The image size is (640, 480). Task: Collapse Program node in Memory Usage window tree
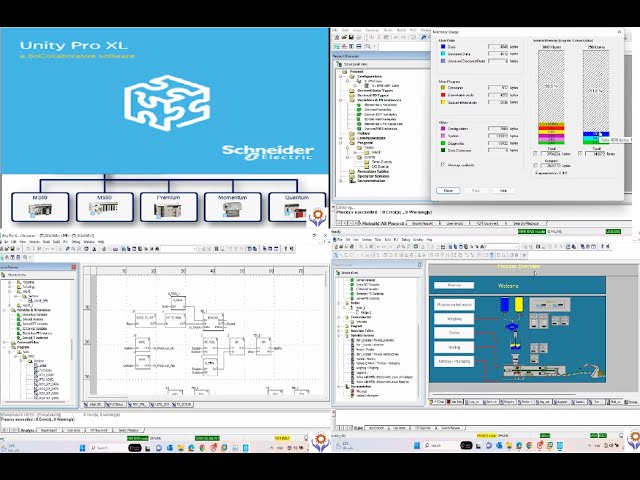coord(340,143)
